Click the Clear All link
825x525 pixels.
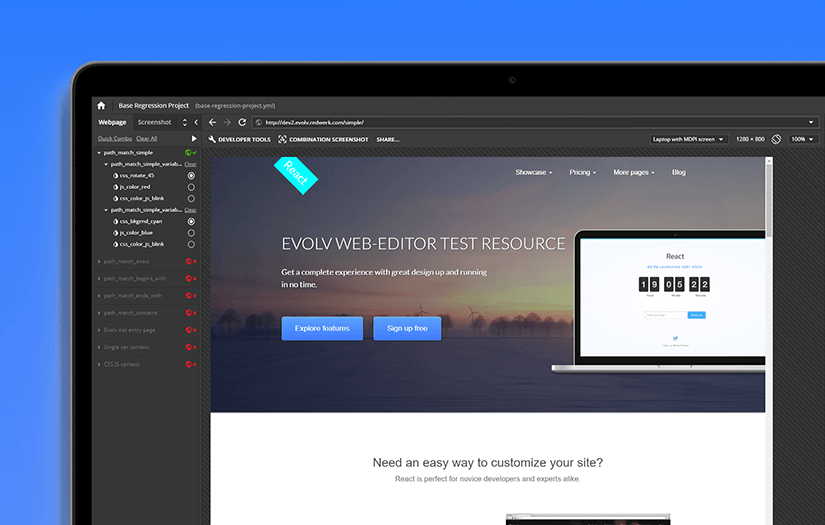point(147,138)
